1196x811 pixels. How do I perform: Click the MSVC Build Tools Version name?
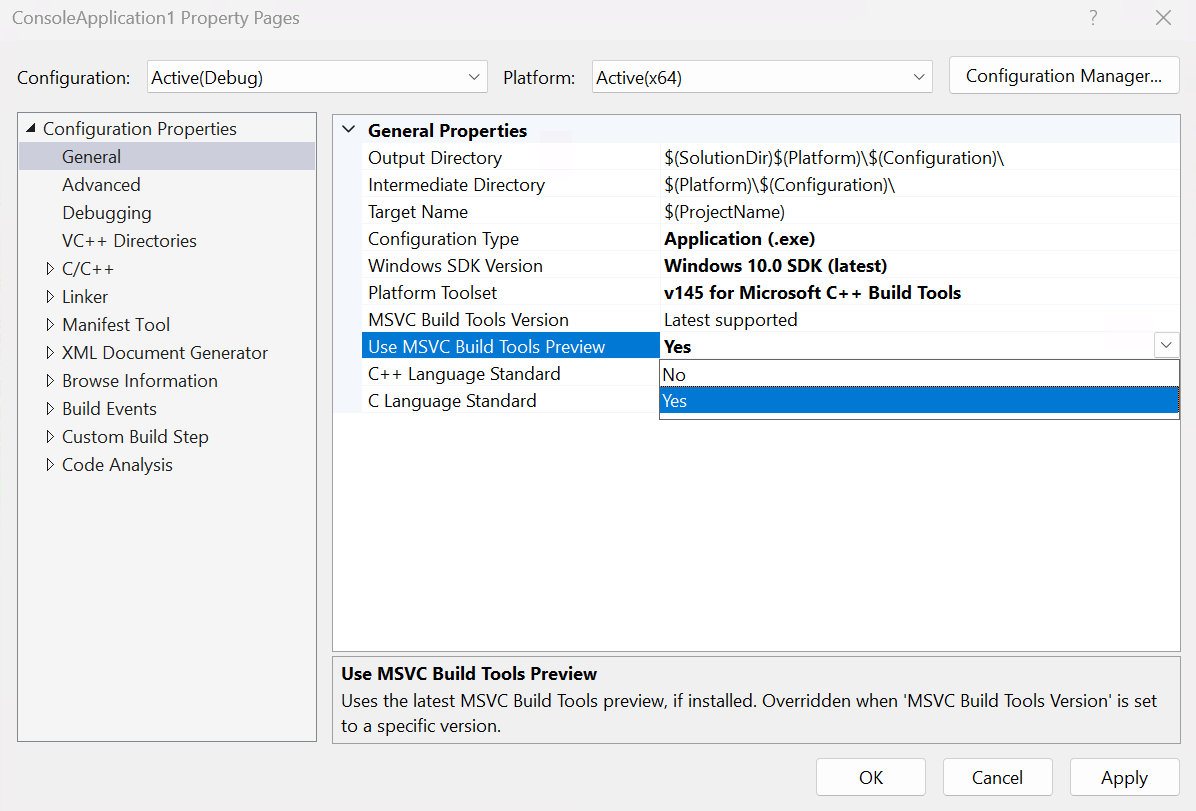(468, 320)
